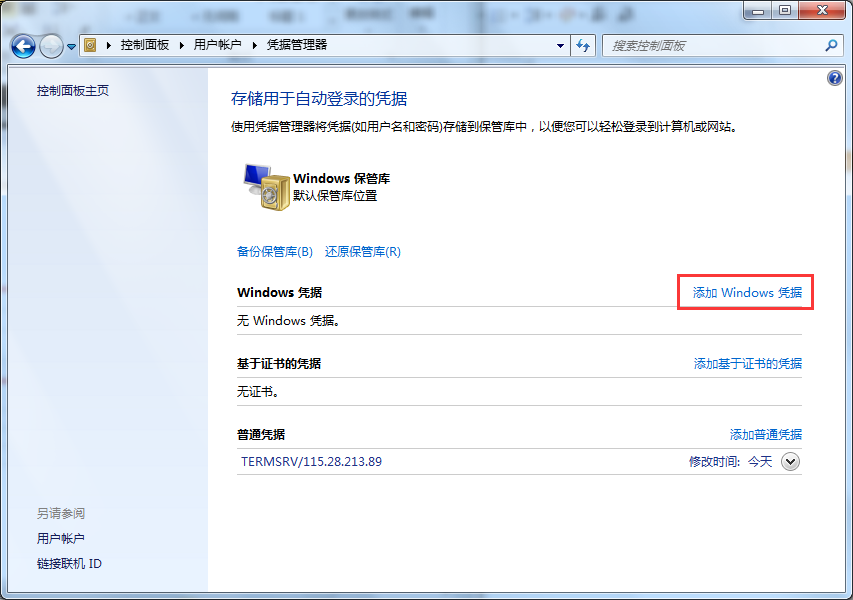The image size is (853, 600).
Task: Click the refresh button beside address bar
Action: click(x=584, y=45)
